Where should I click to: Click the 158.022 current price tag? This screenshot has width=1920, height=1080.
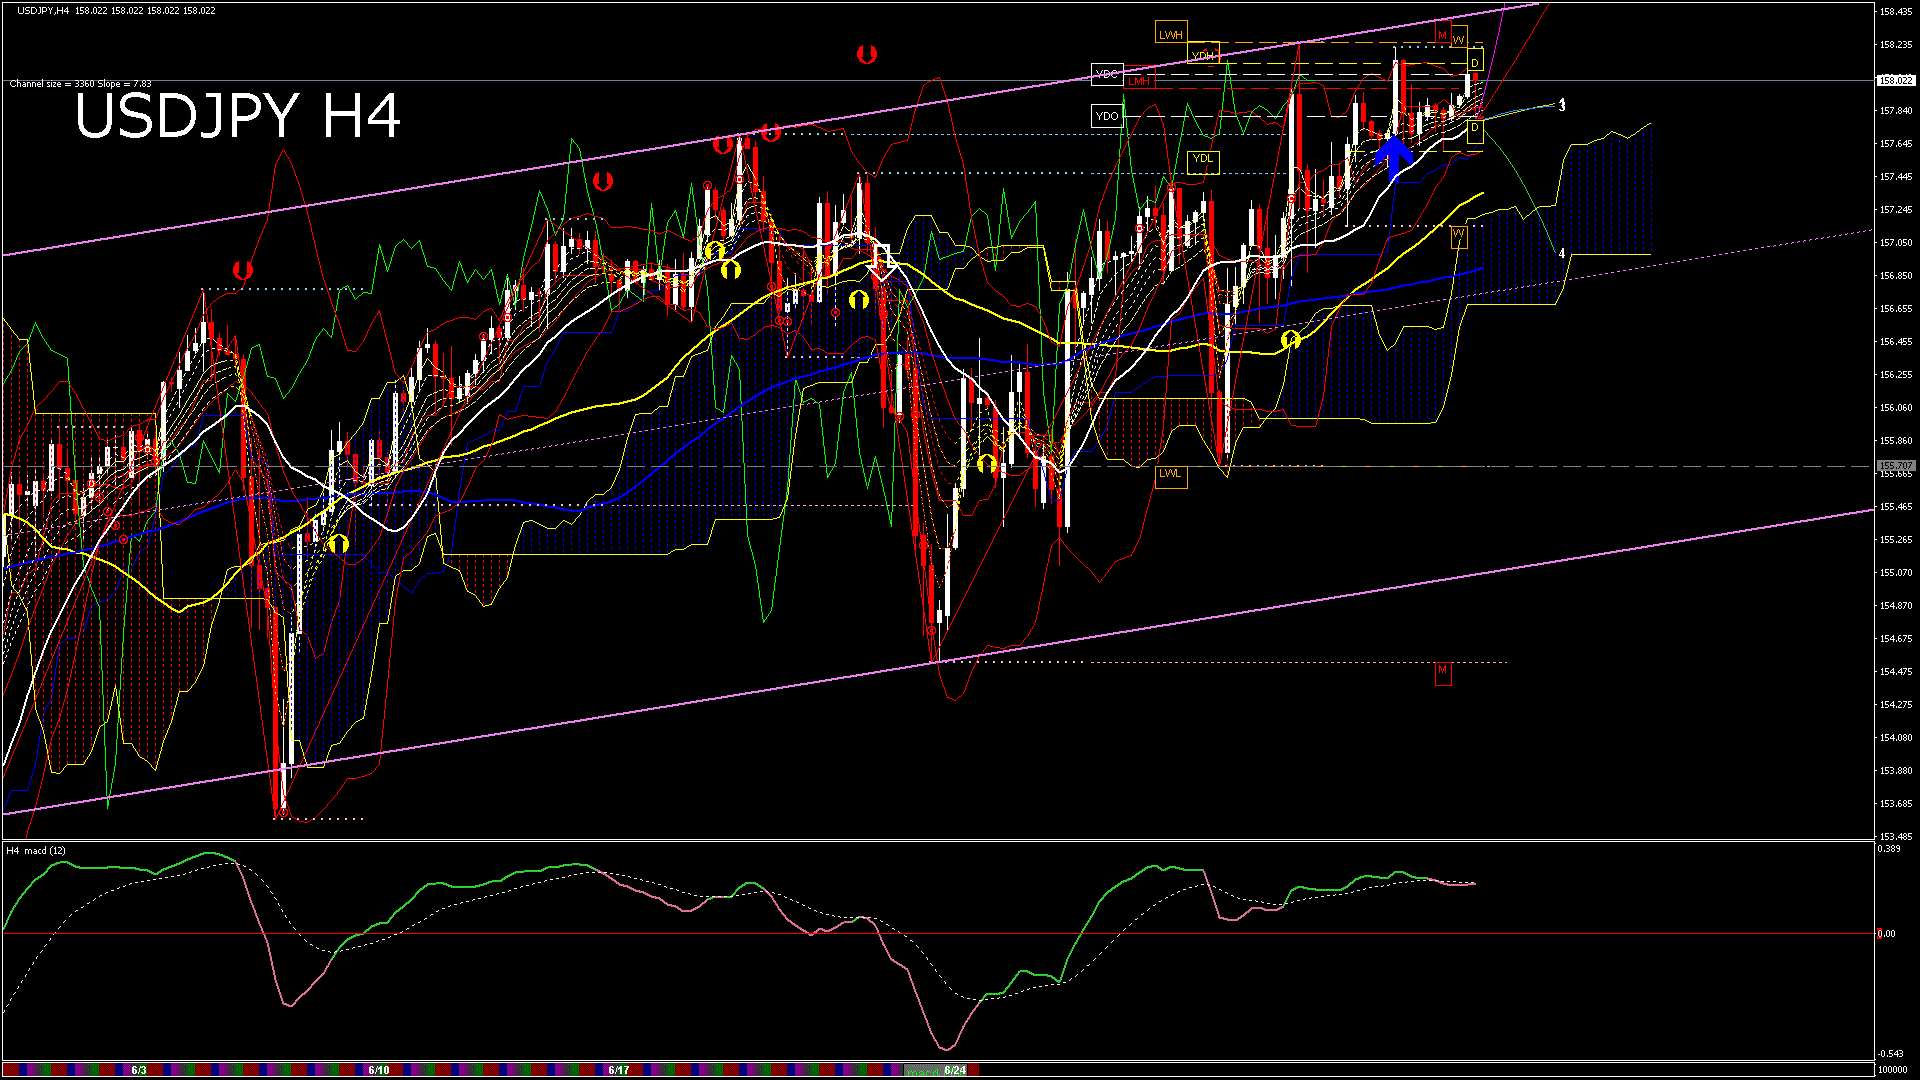(x=1895, y=80)
